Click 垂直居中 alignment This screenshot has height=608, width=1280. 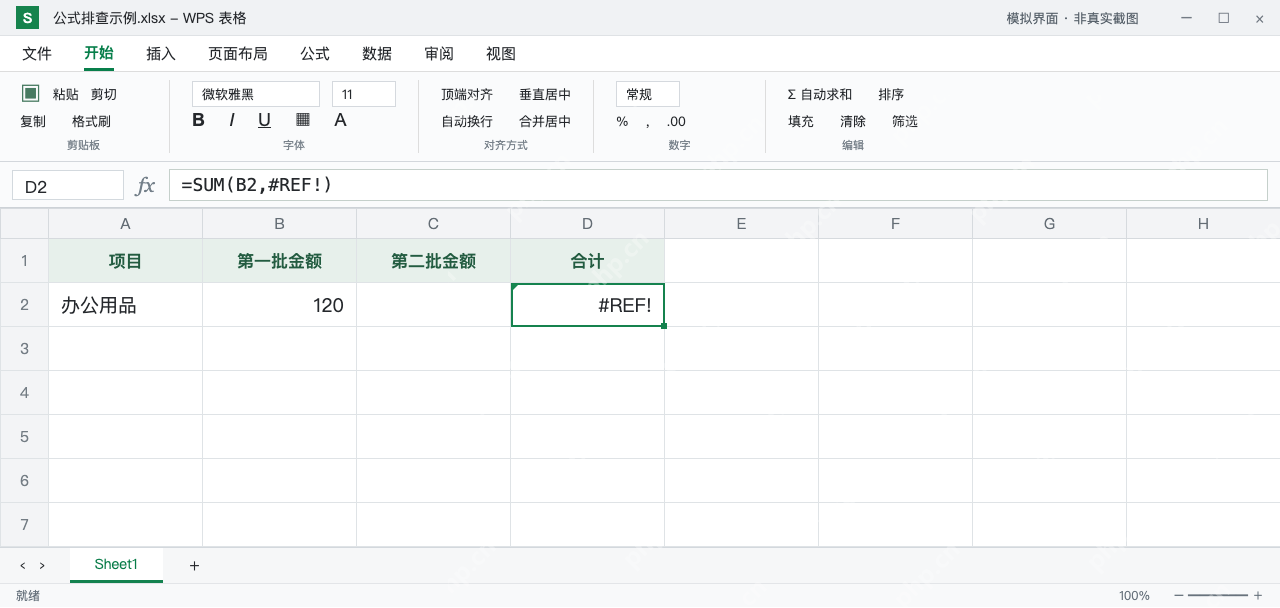(x=545, y=94)
